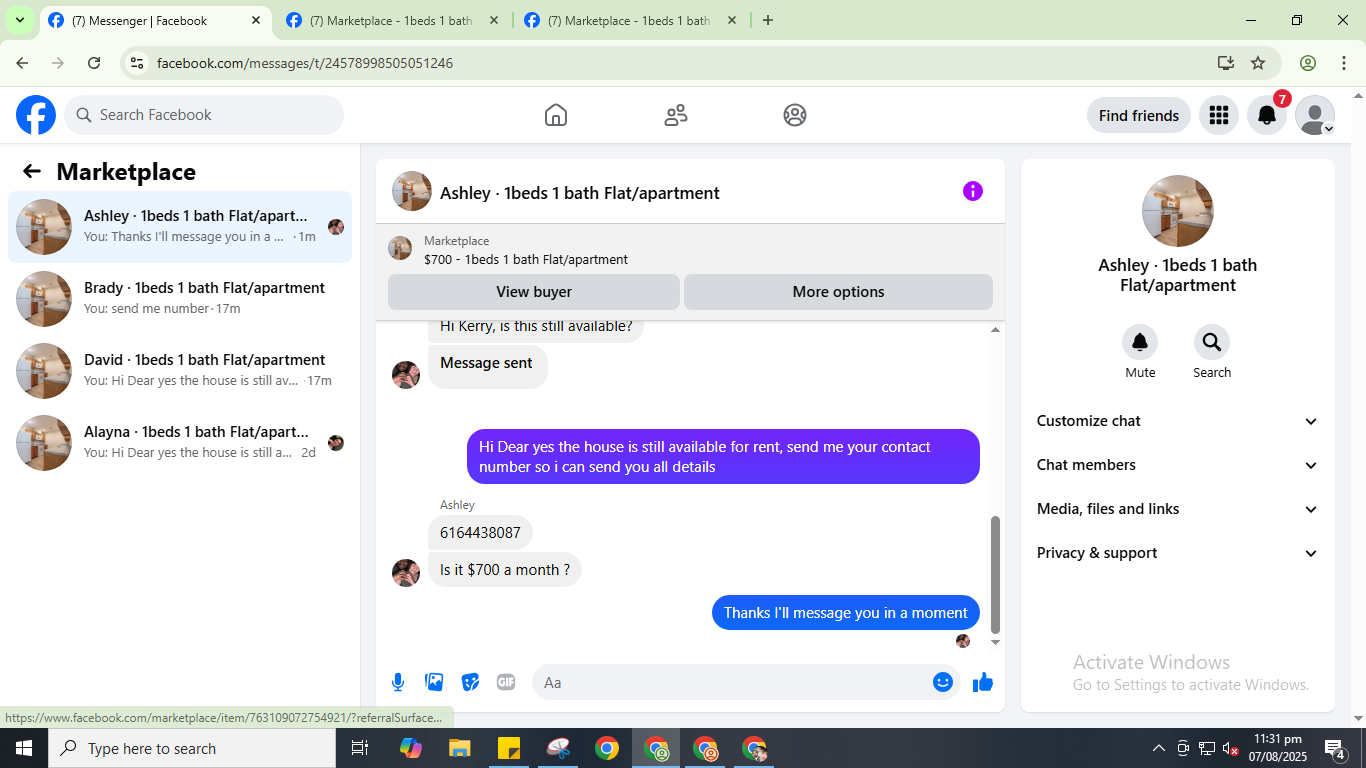This screenshot has width=1366, height=768.
Task: View site information icon in address bar
Action: pyautogui.click(x=138, y=63)
